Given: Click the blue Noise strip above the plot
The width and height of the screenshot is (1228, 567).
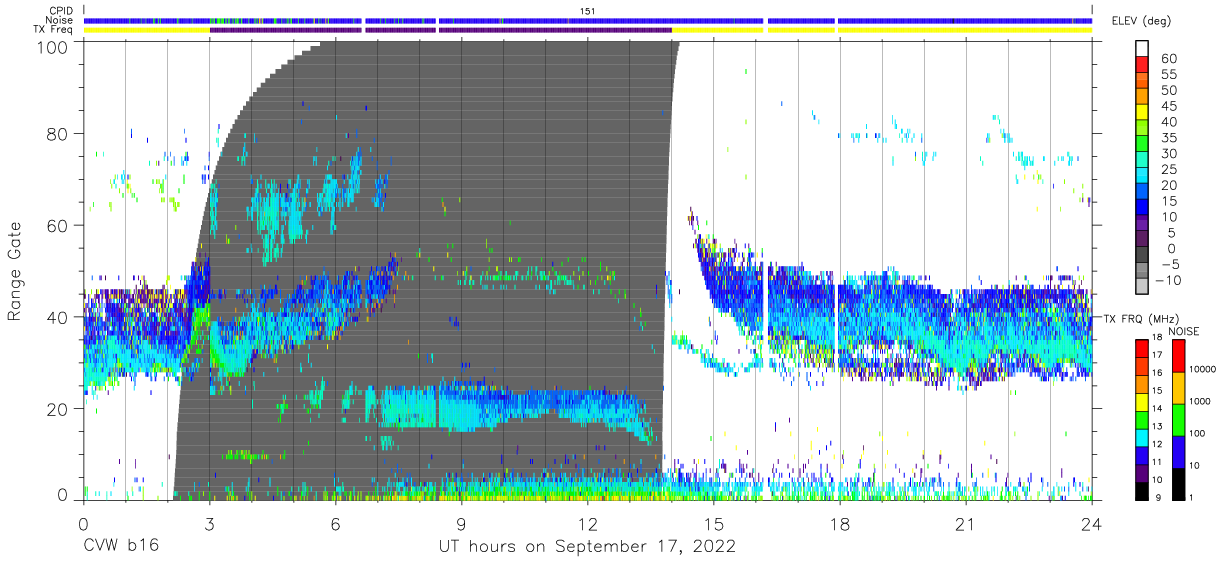Looking at the screenshot, I should (x=588, y=20).
